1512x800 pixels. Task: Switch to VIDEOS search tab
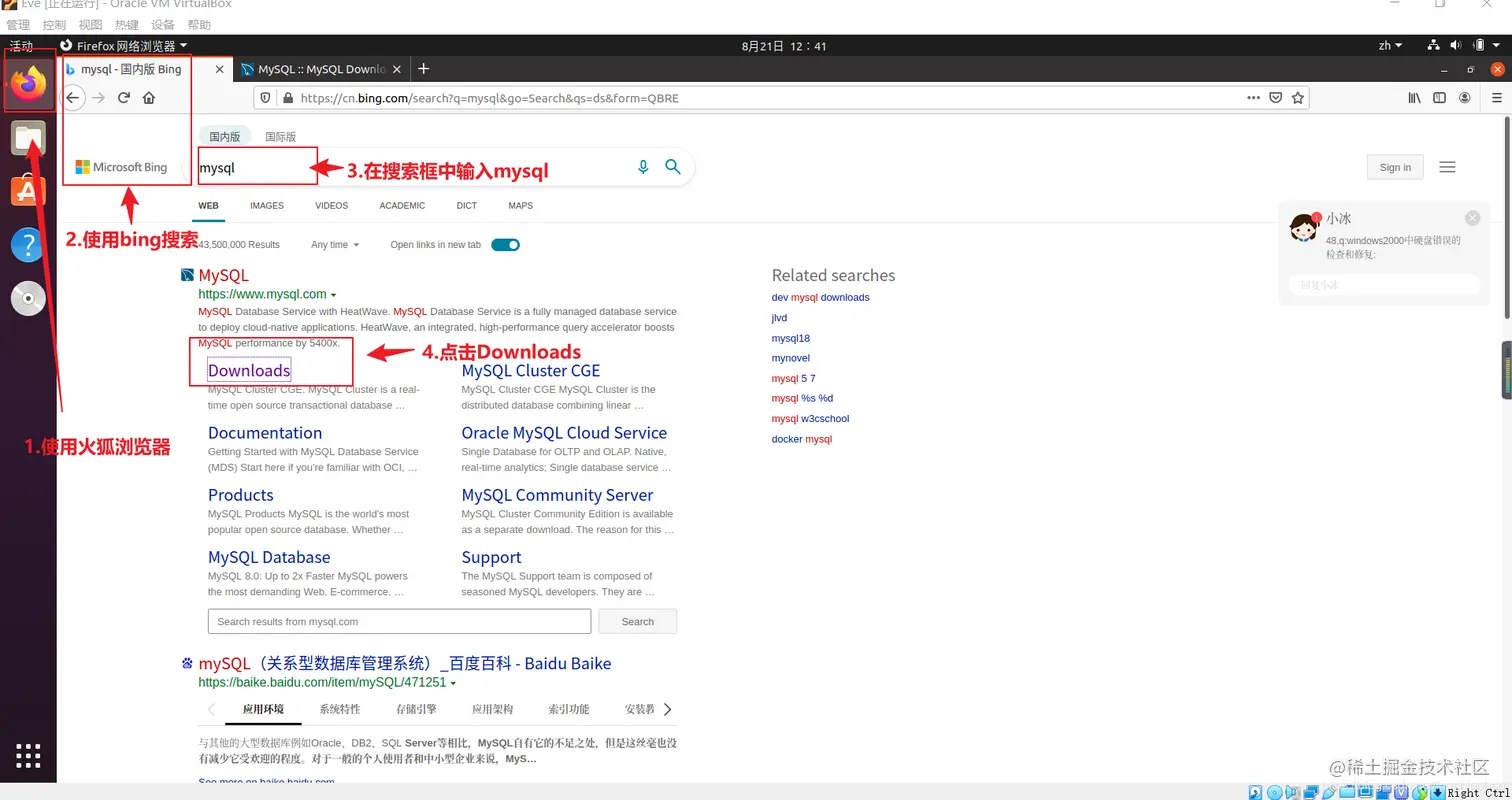(332, 206)
